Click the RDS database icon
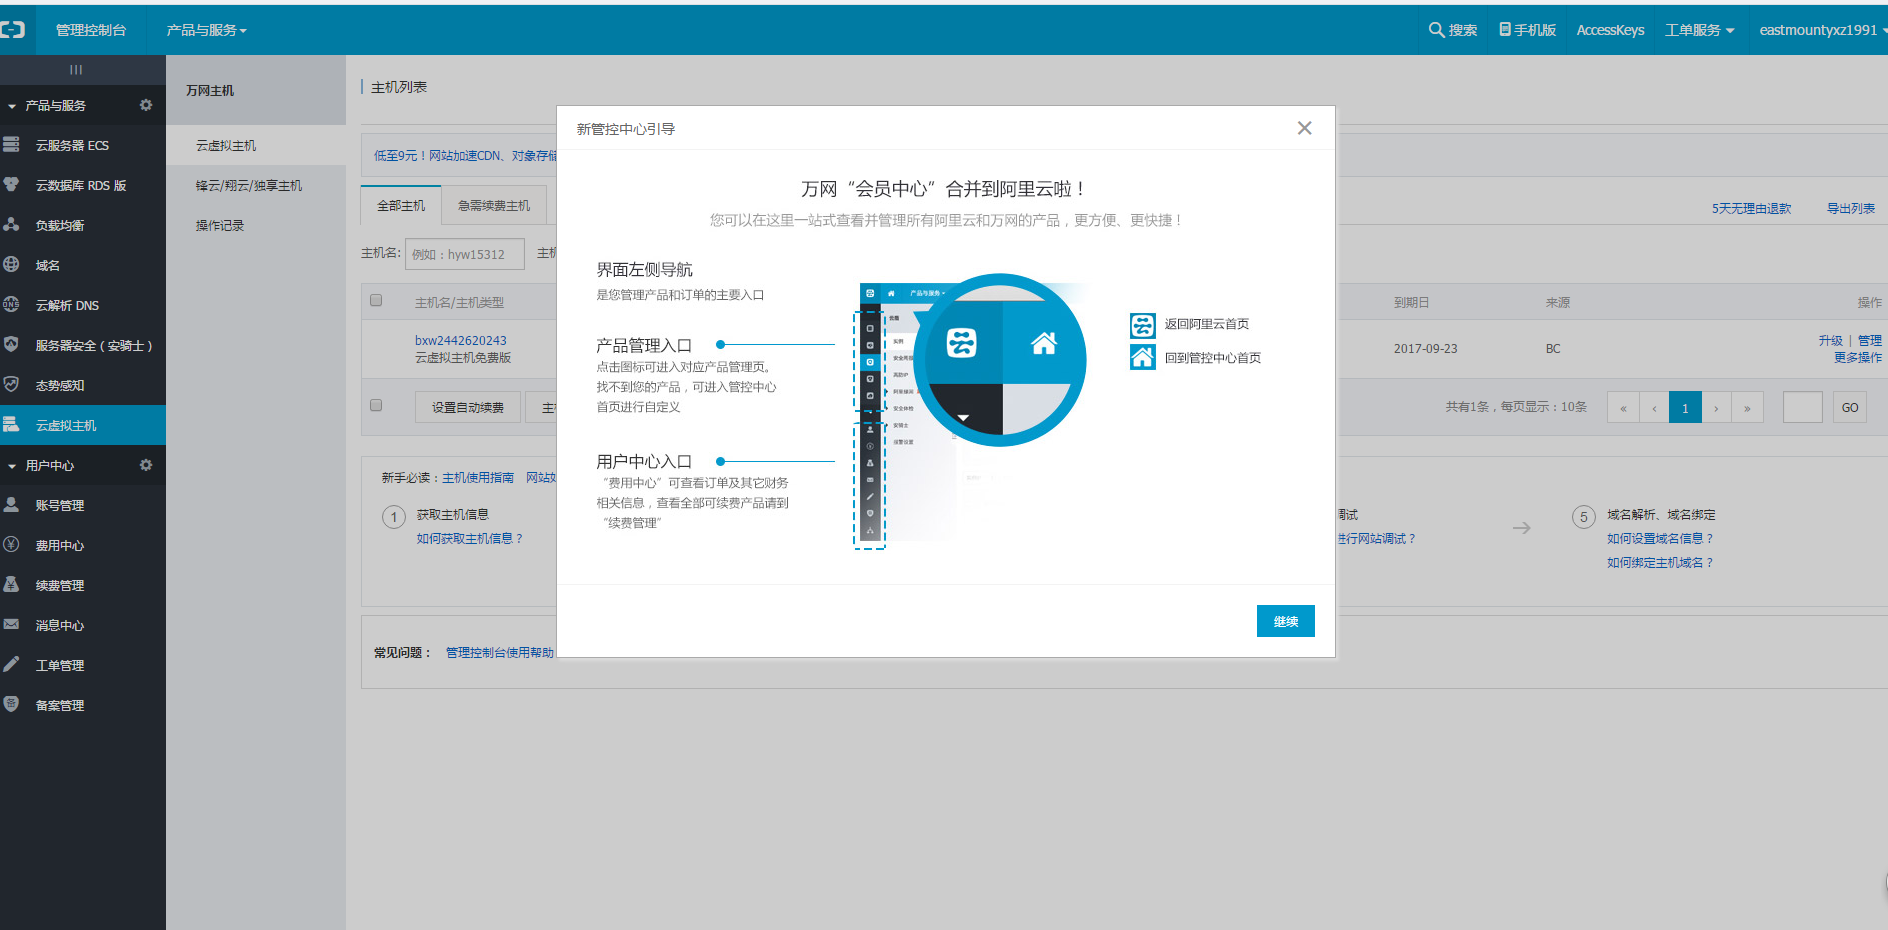The image size is (1888, 930). coord(12,185)
